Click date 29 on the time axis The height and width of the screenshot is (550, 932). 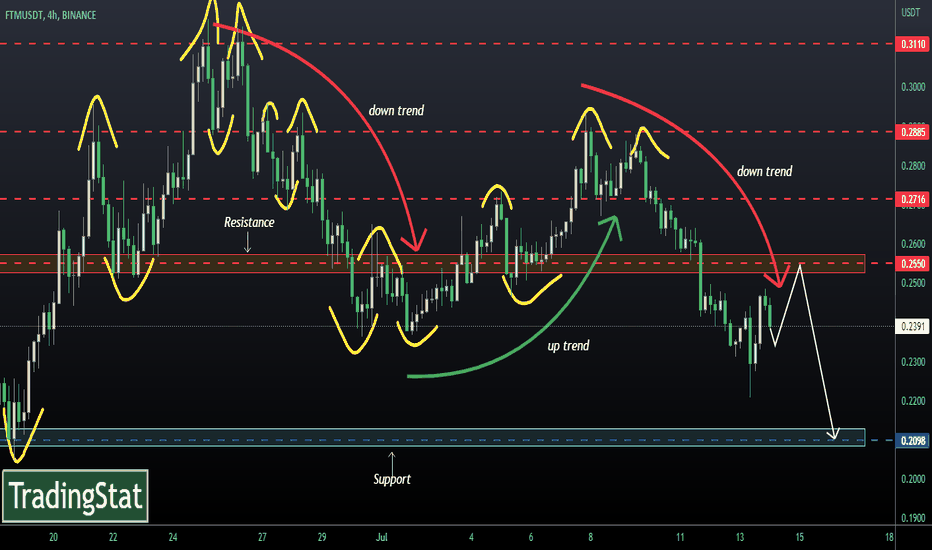click(322, 537)
